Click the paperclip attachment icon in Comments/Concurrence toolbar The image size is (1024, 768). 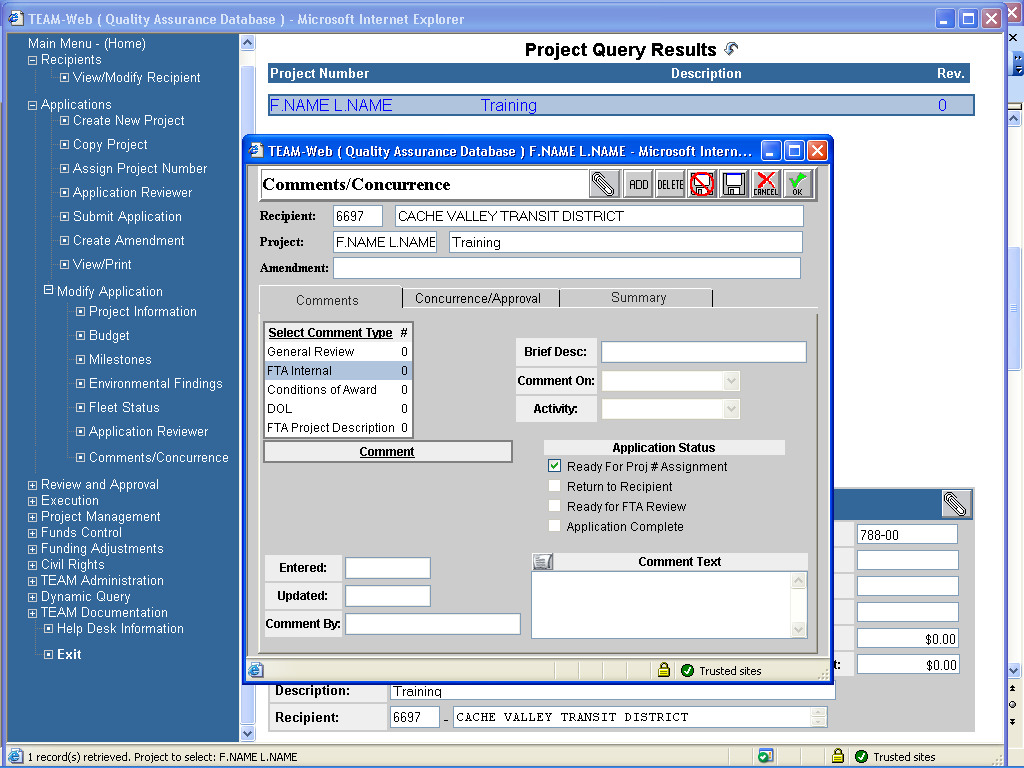tap(604, 184)
